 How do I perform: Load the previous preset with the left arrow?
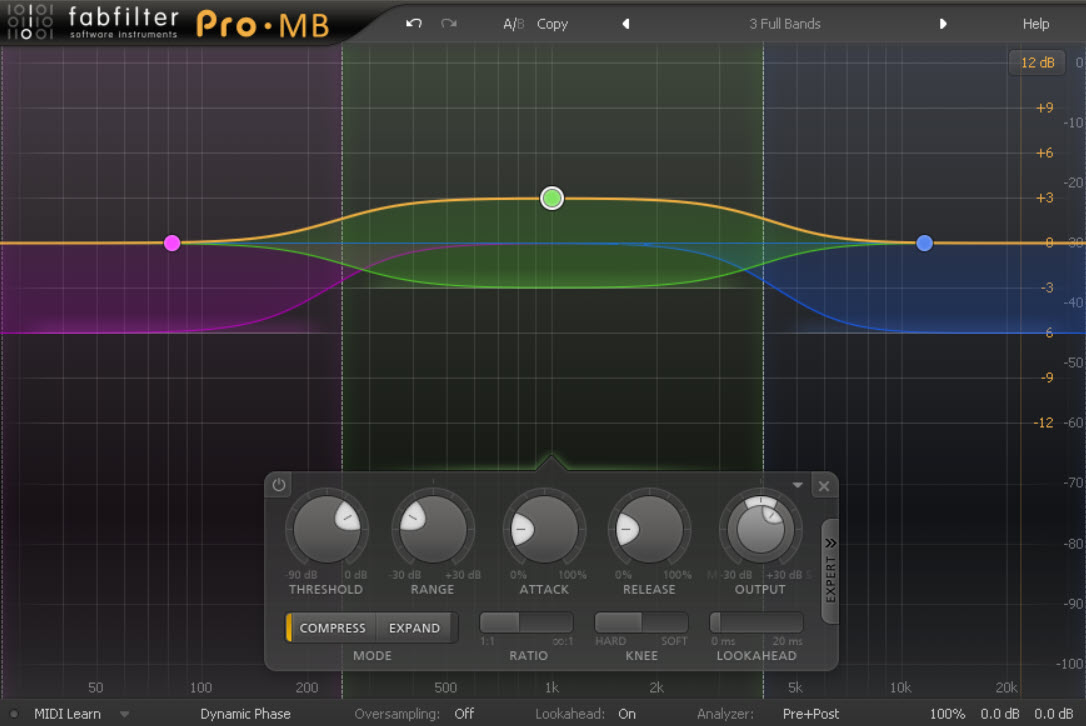pos(625,24)
